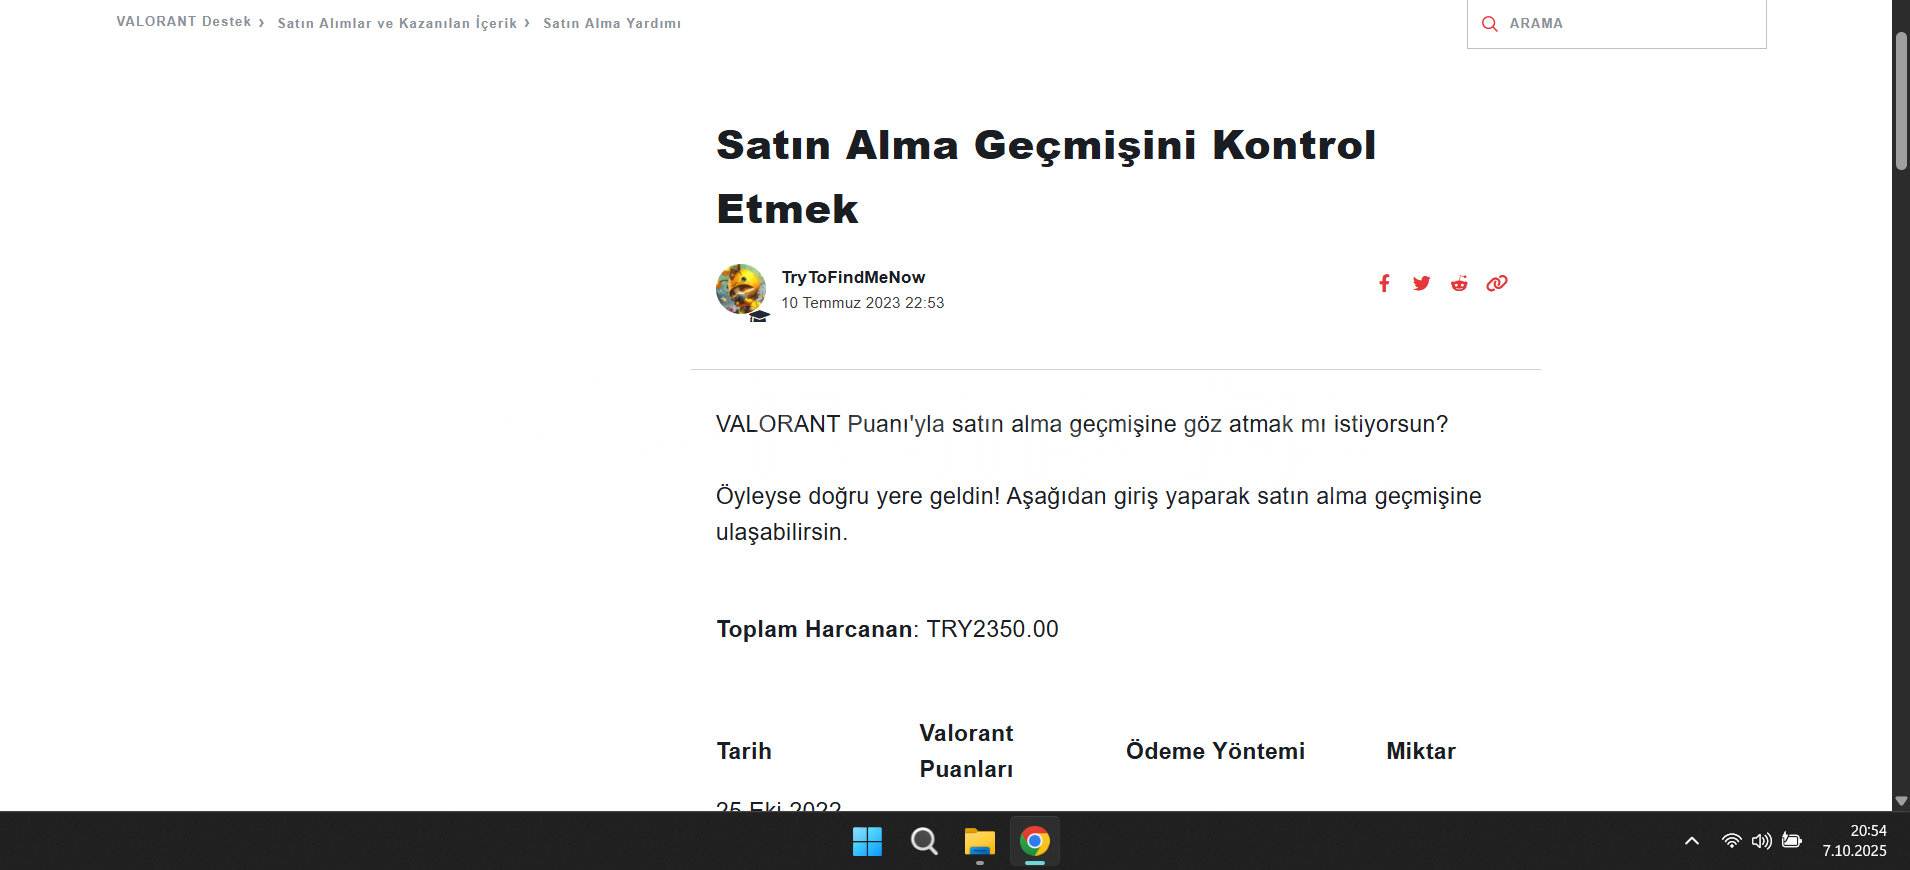
Task: Focus the ARAMA search field
Action: (1616, 24)
